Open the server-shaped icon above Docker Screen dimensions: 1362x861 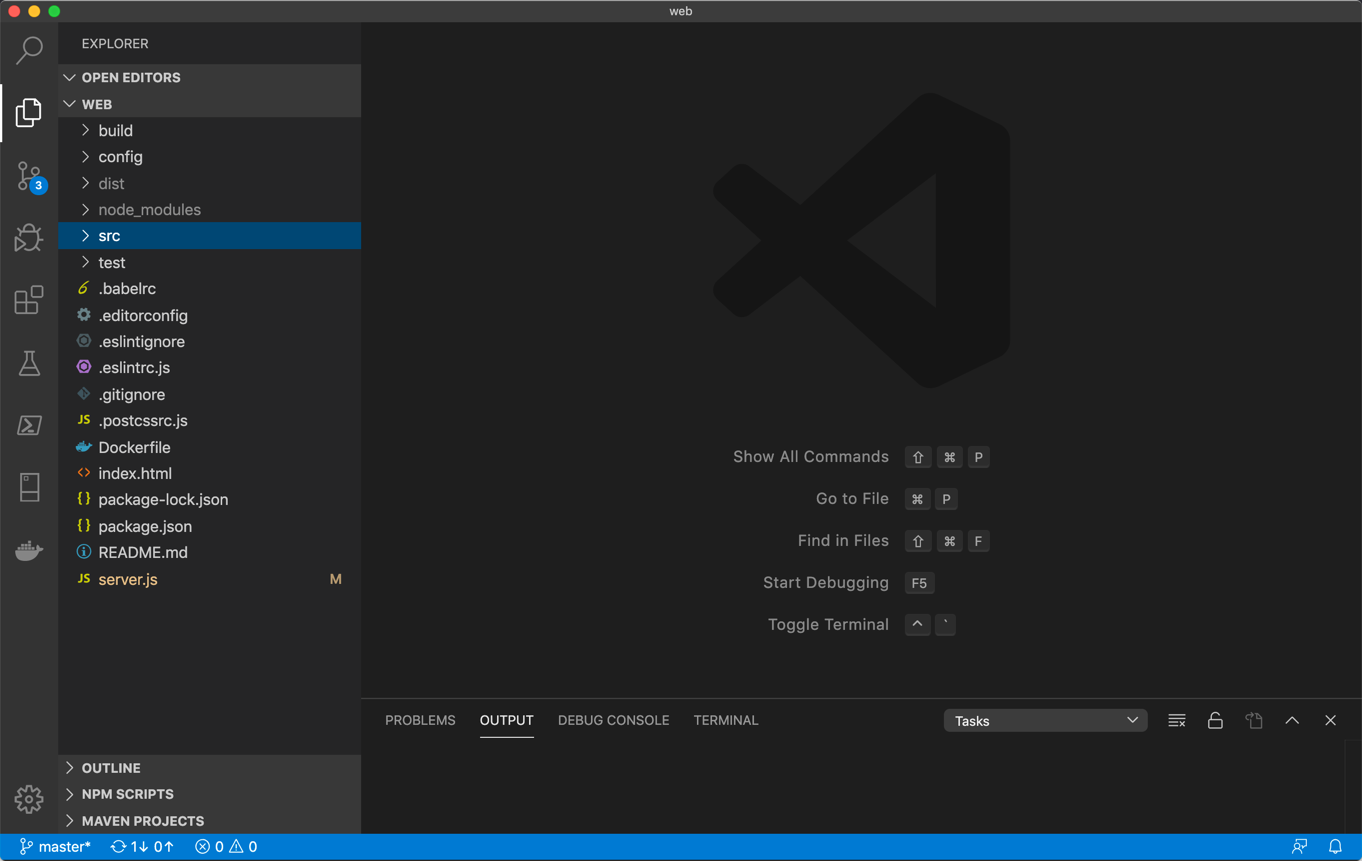click(29, 487)
